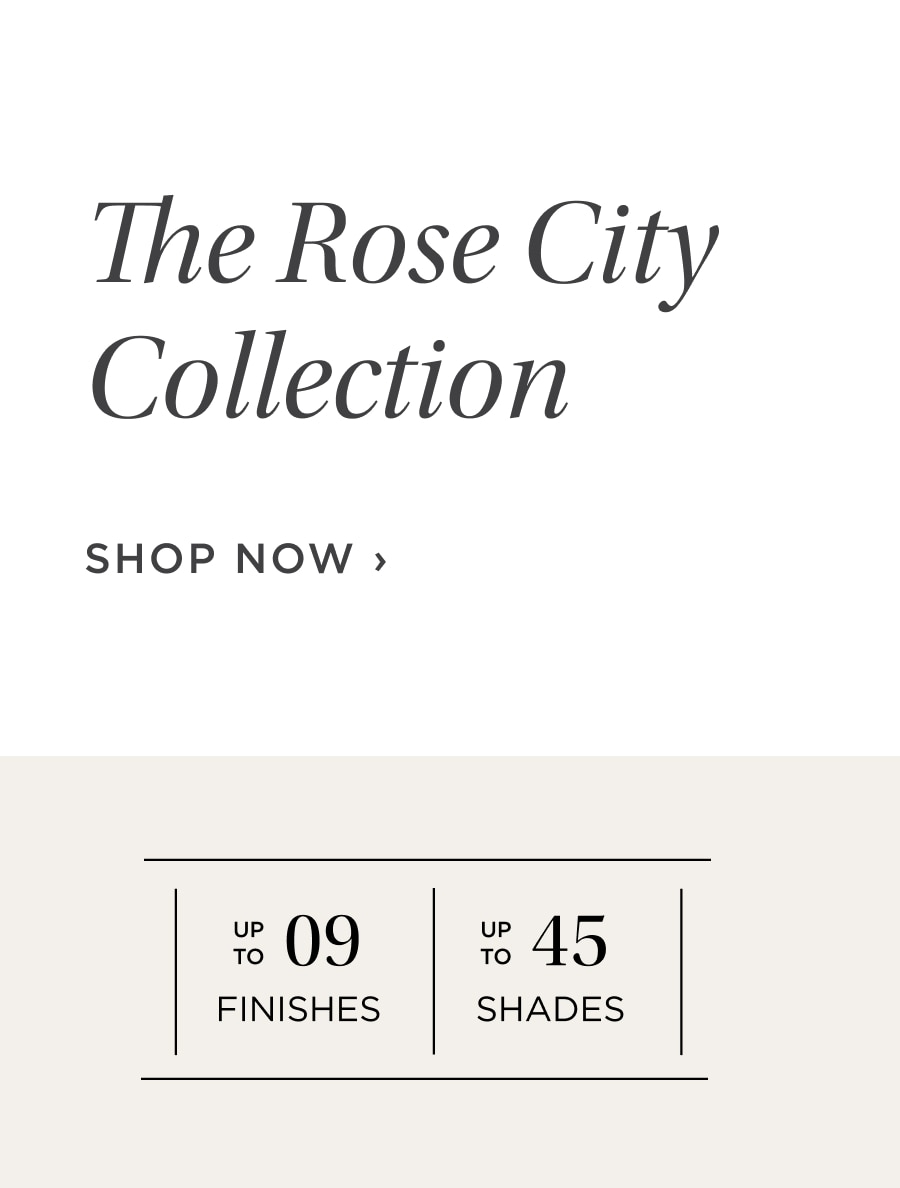Viewport: 900px width, 1188px height.
Task: Click the vertical line left of Finishes
Action: tap(176, 971)
